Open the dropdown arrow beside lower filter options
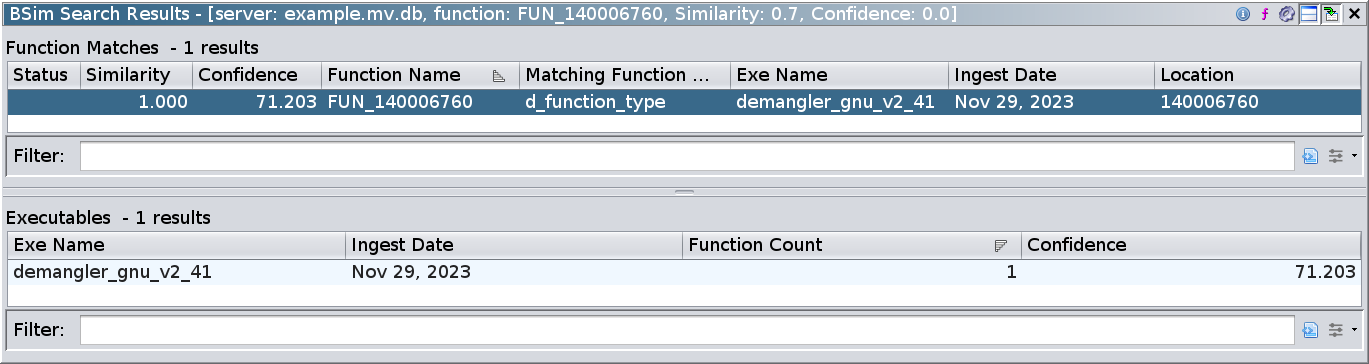The width and height of the screenshot is (1369, 364). tap(1353, 329)
